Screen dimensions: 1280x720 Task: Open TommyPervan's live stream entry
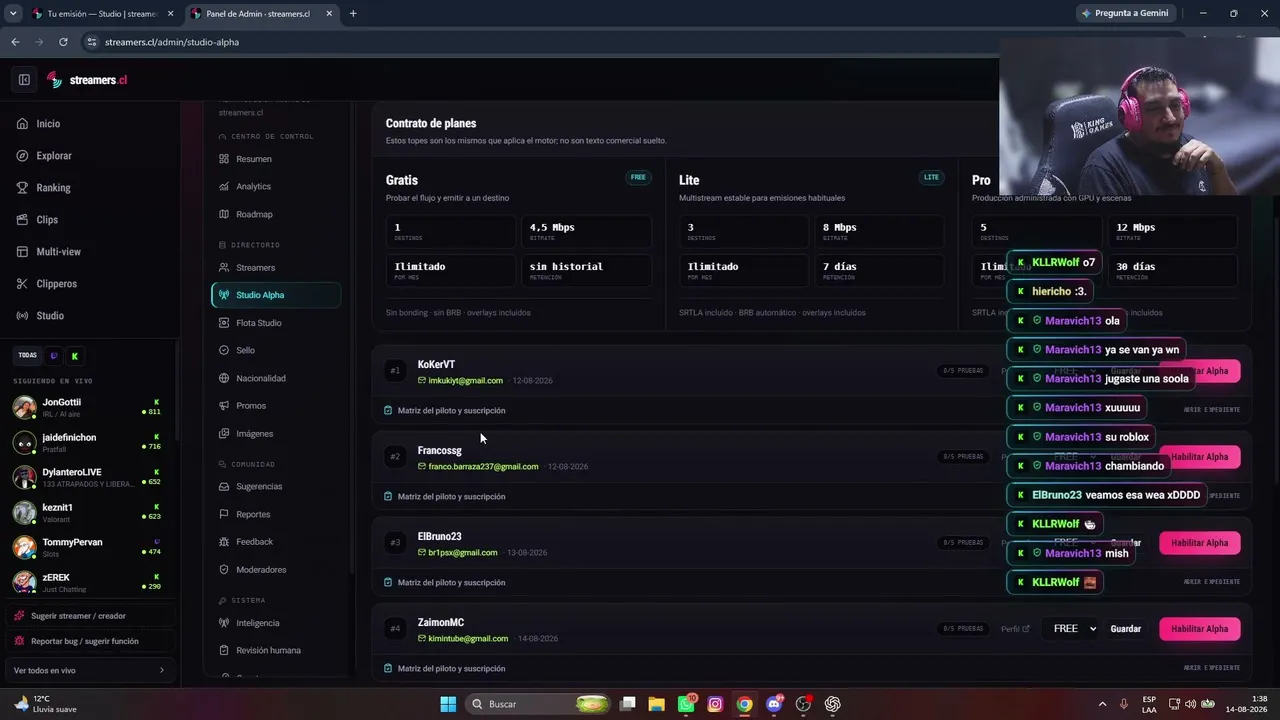tap(88, 547)
